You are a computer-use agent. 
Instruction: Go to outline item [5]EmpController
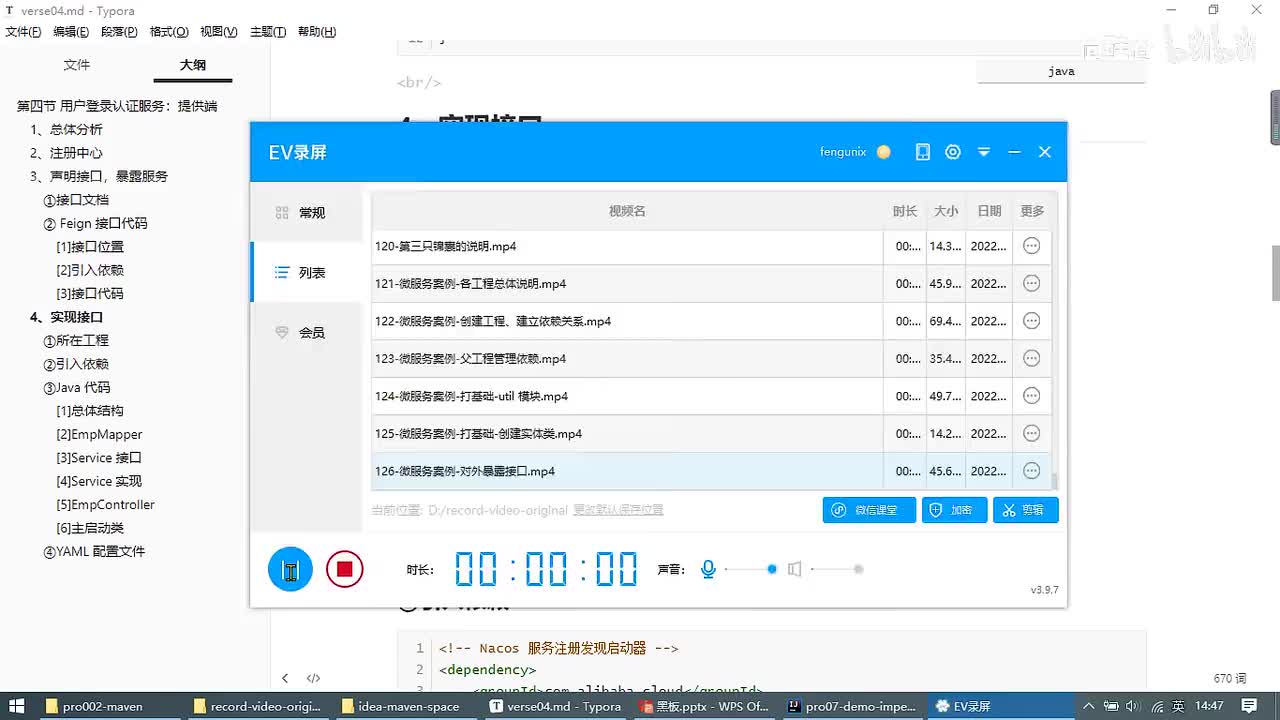coord(105,505)
